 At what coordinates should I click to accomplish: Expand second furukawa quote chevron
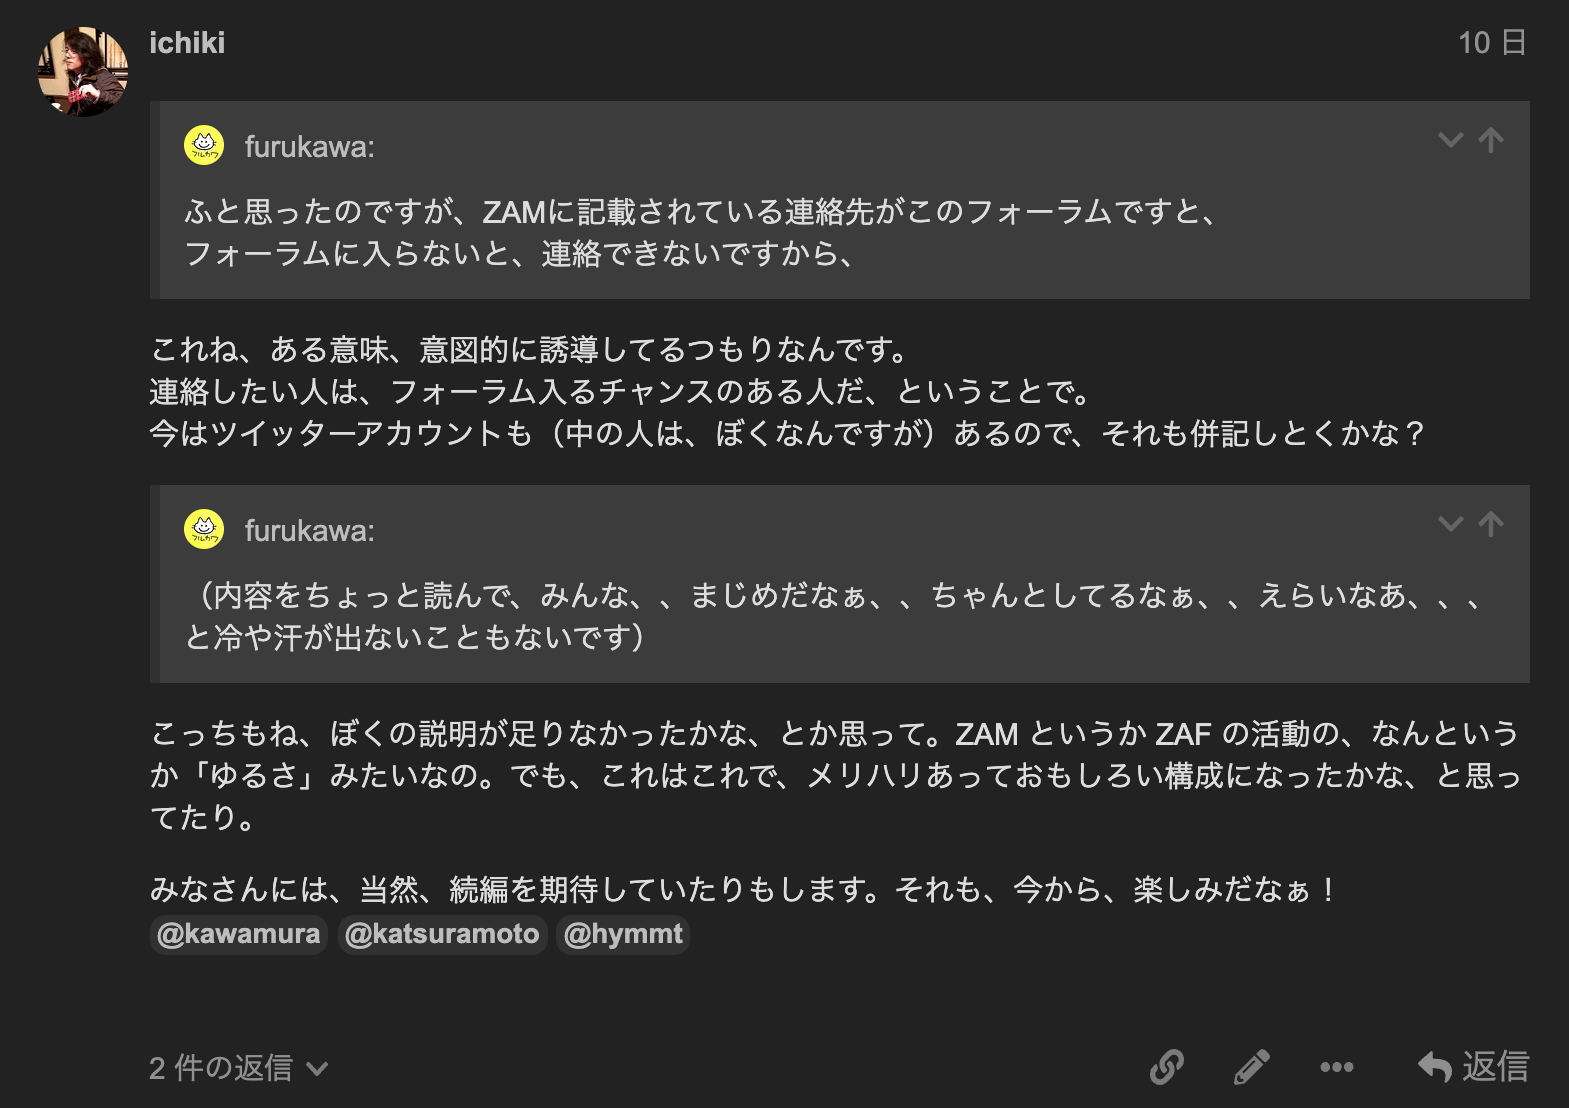[x=1451, y=524]
